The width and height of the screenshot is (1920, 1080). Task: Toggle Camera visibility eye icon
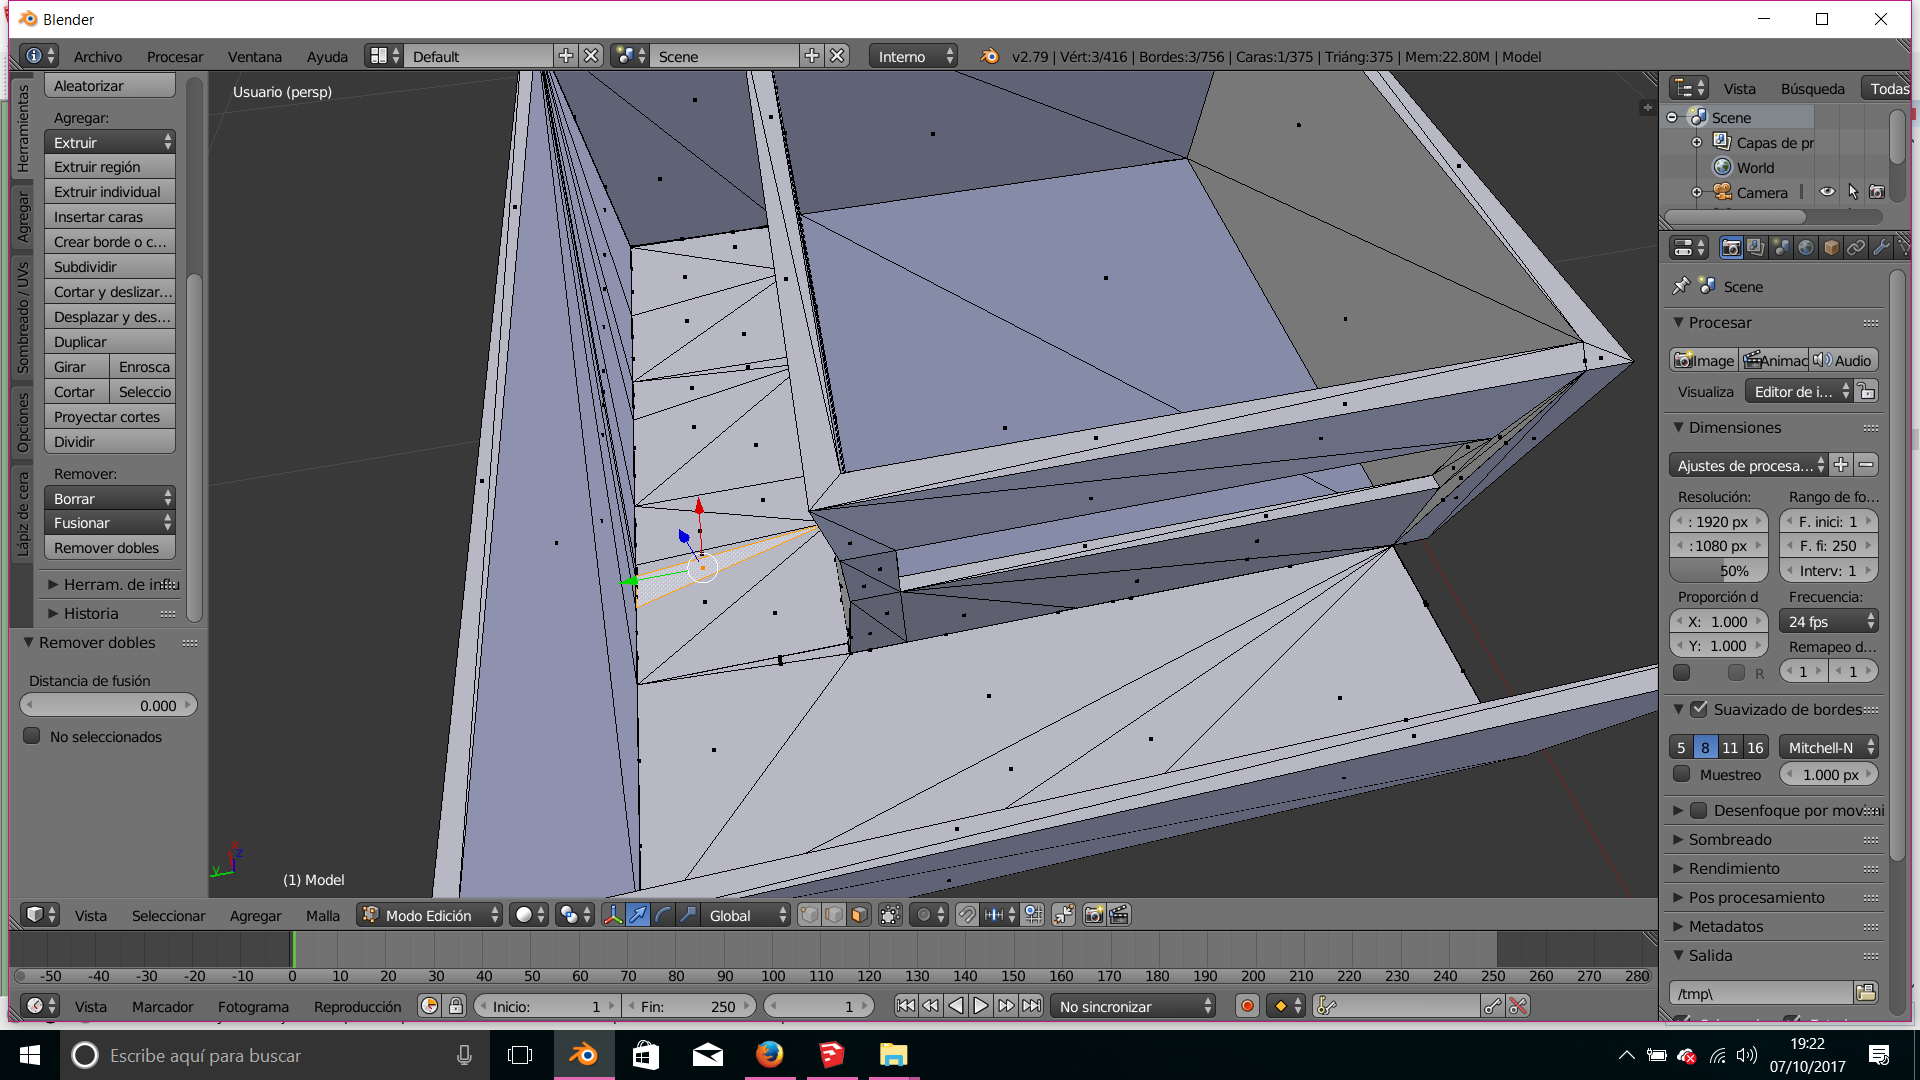[x=1827, y=192]
